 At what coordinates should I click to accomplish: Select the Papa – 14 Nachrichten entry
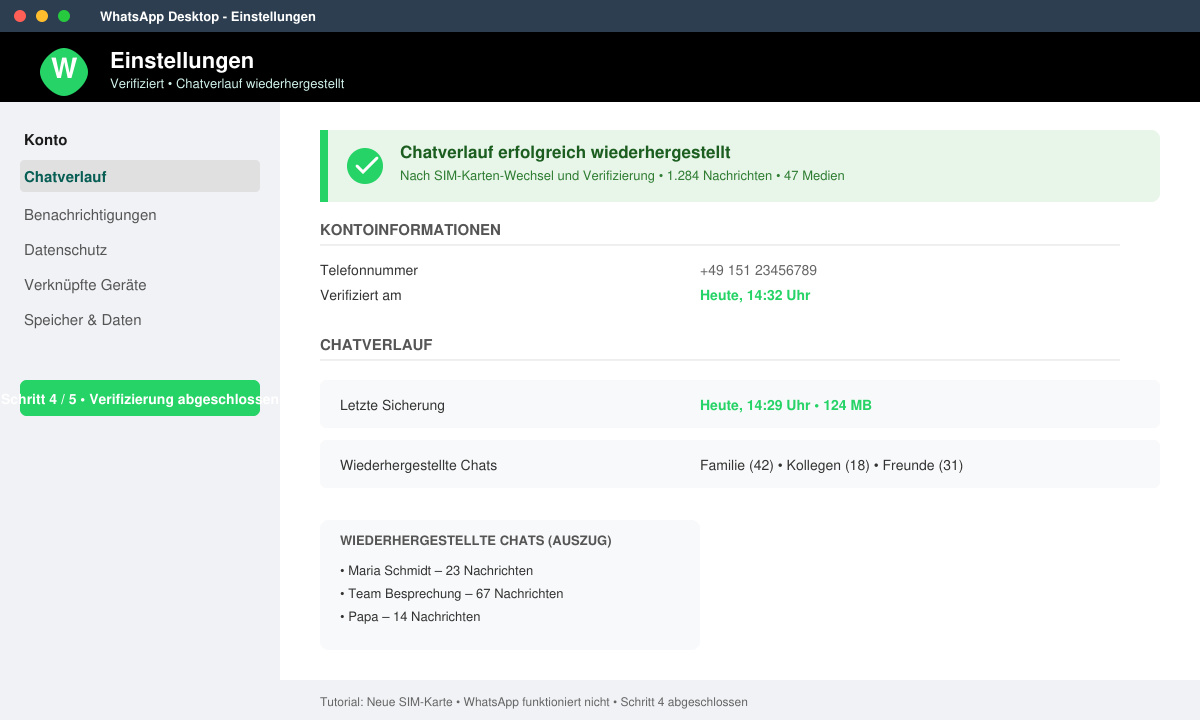point(410,617)
